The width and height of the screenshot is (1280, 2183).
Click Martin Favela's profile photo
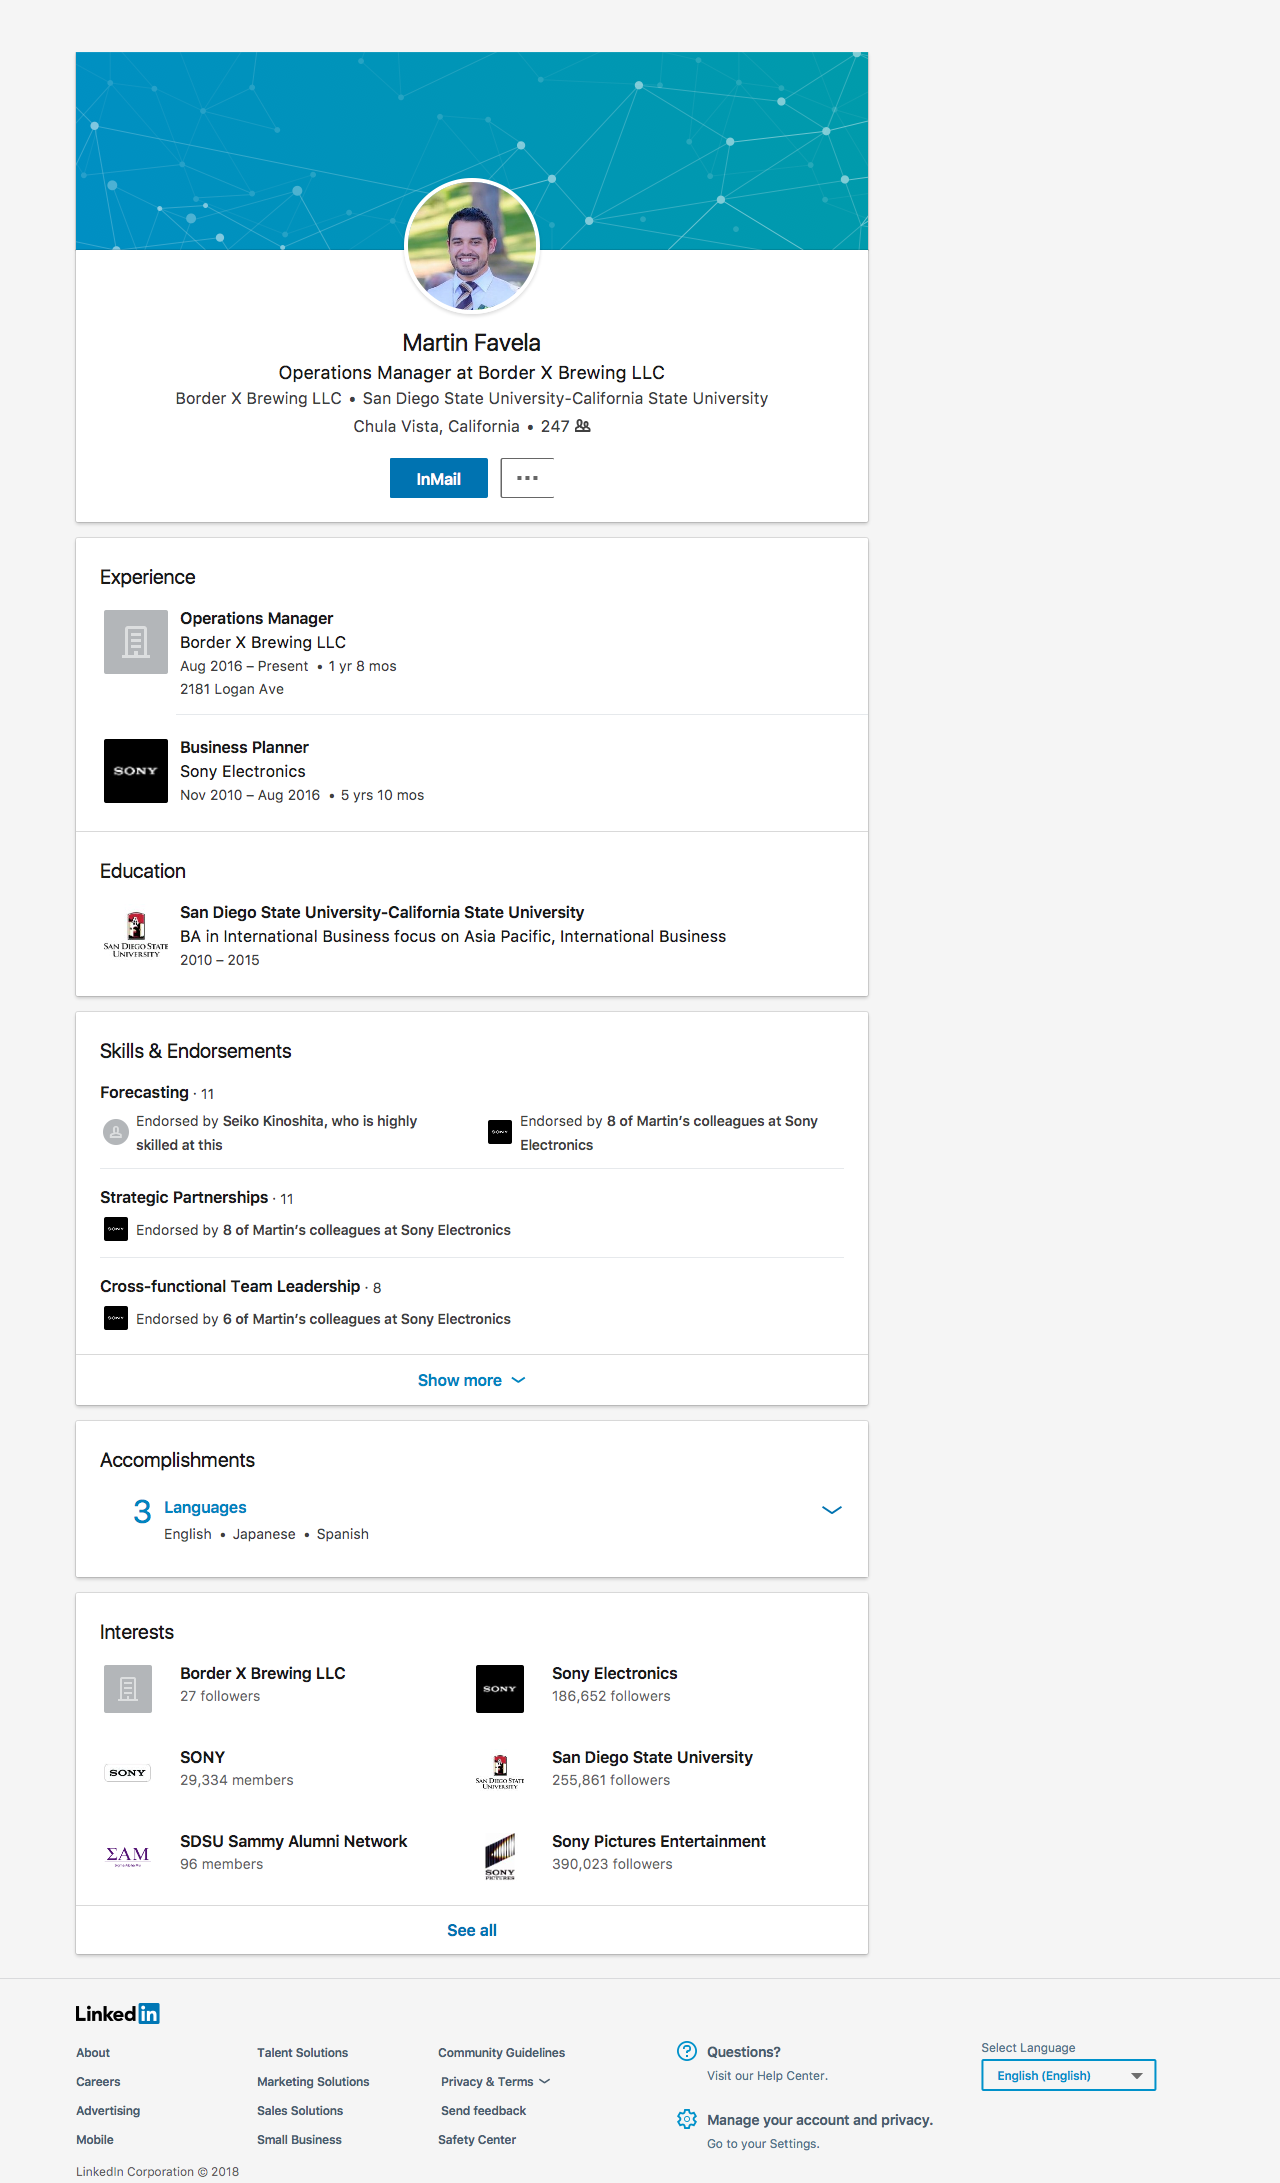pyautogui.click(x=471, y=246)
